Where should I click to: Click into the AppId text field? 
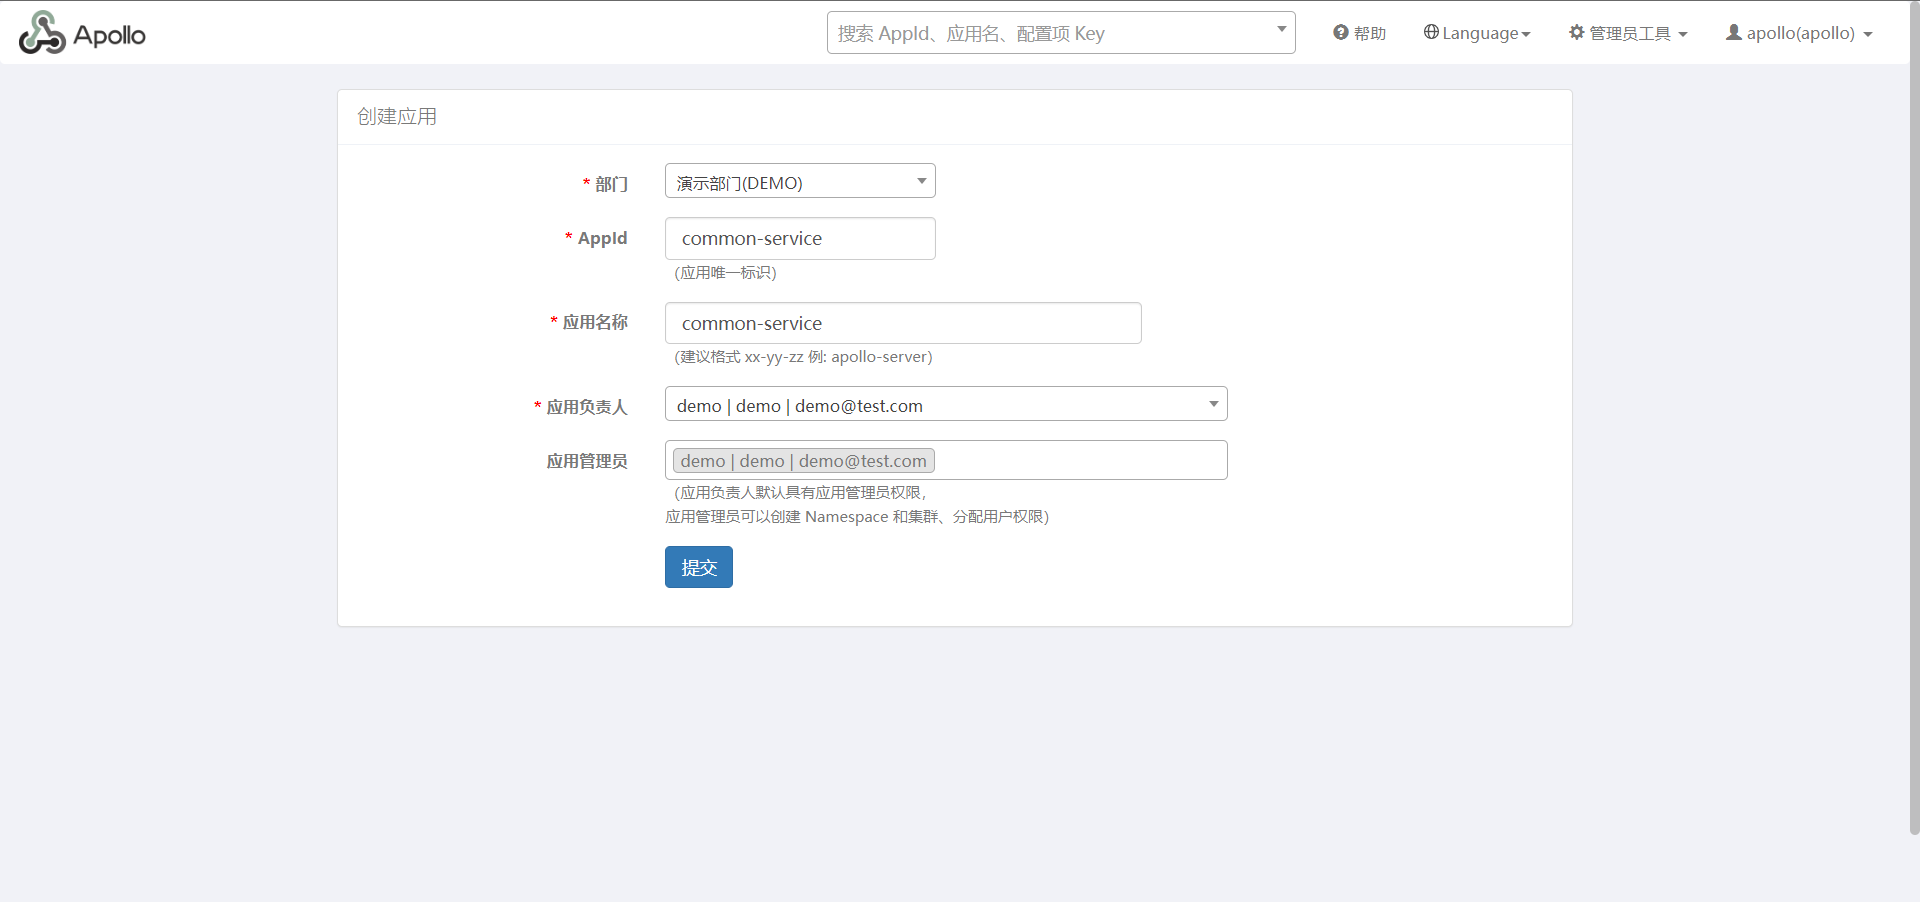tap(800, 239)
